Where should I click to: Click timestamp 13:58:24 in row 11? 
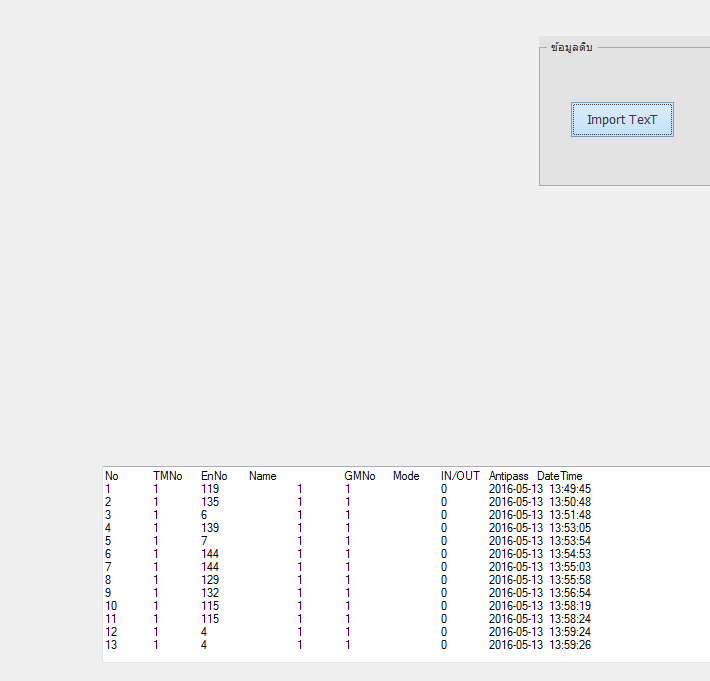(570, 619)
